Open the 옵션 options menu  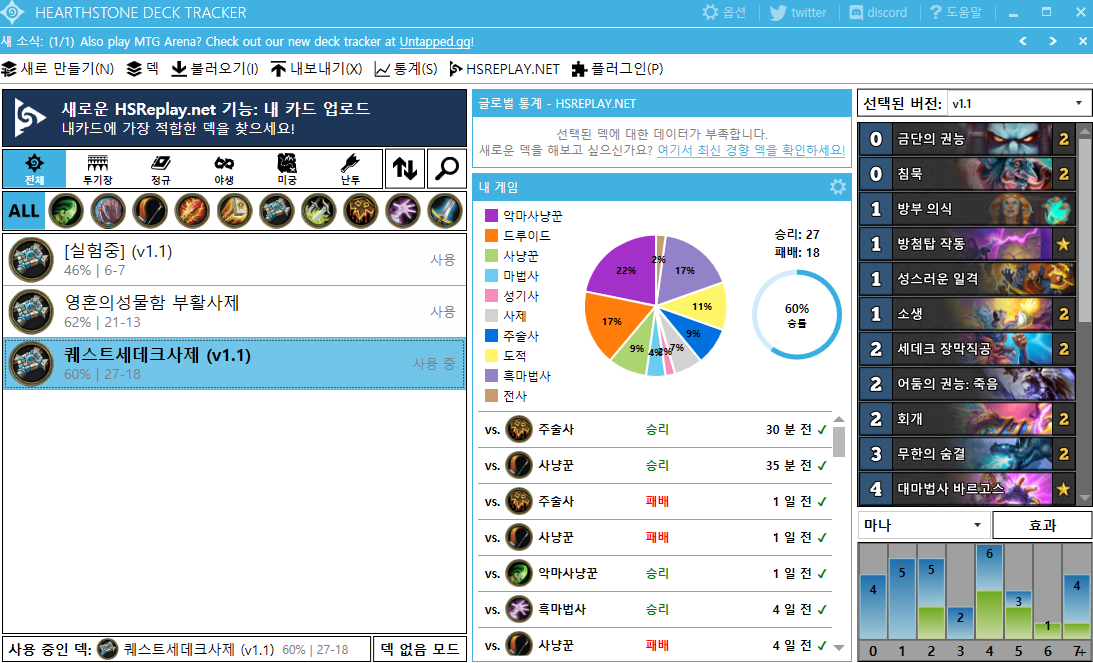[x=724, y=13]
